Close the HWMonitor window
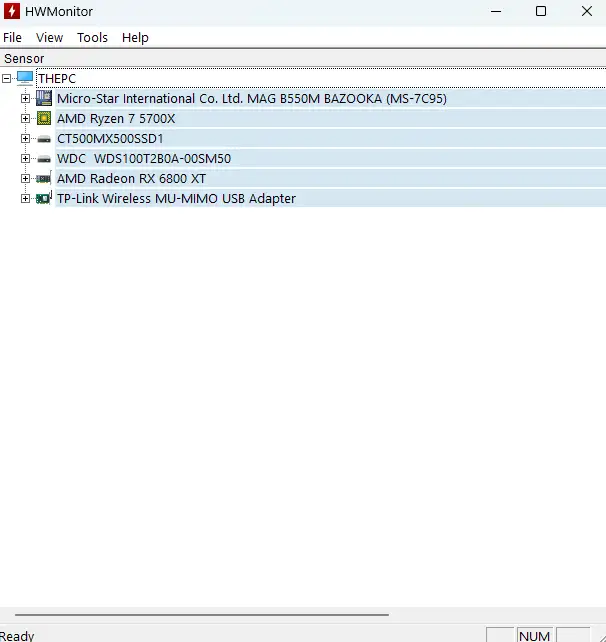 click(x=587, y=11)
